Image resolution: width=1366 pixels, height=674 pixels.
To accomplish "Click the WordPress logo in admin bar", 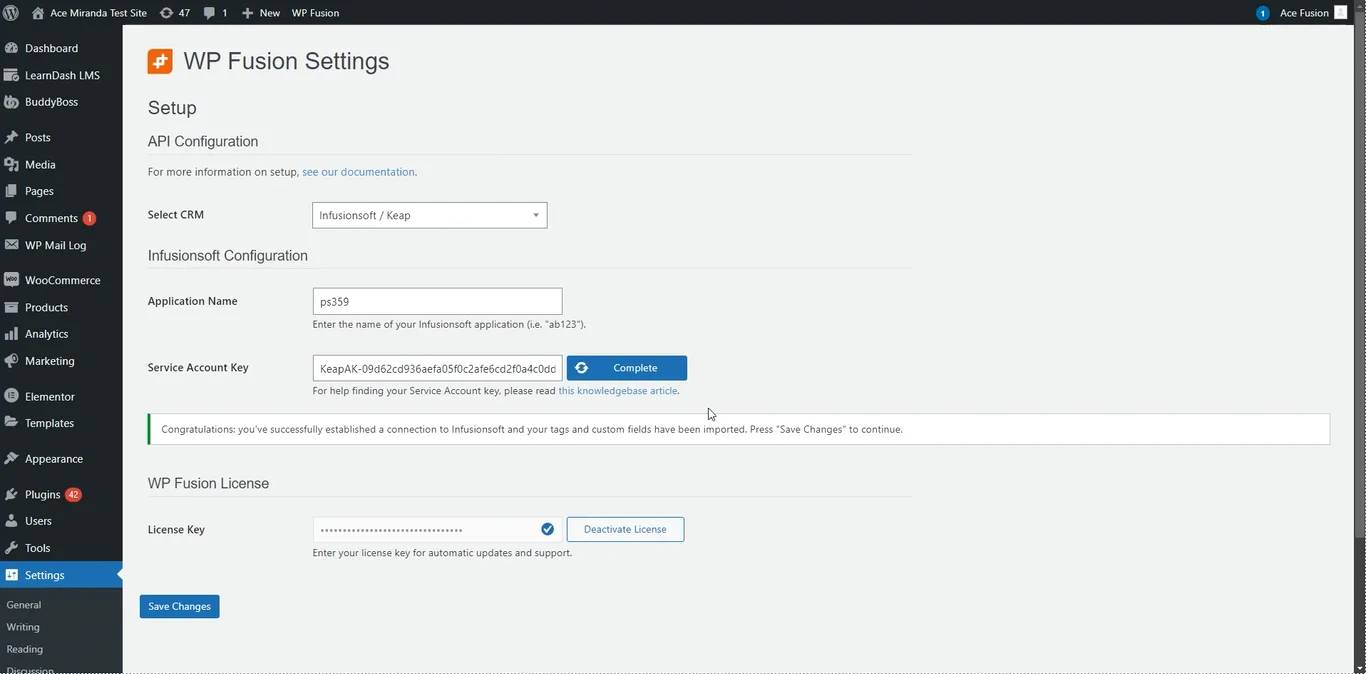I will (x=11, y=13).
